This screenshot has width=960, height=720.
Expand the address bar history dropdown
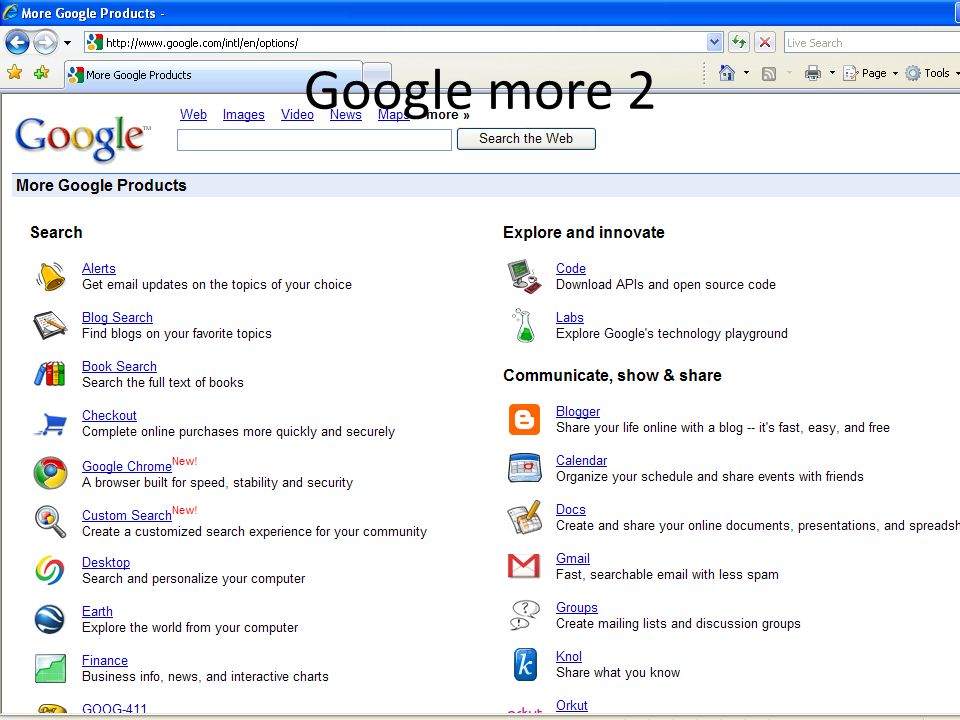[x=714, y=42]
